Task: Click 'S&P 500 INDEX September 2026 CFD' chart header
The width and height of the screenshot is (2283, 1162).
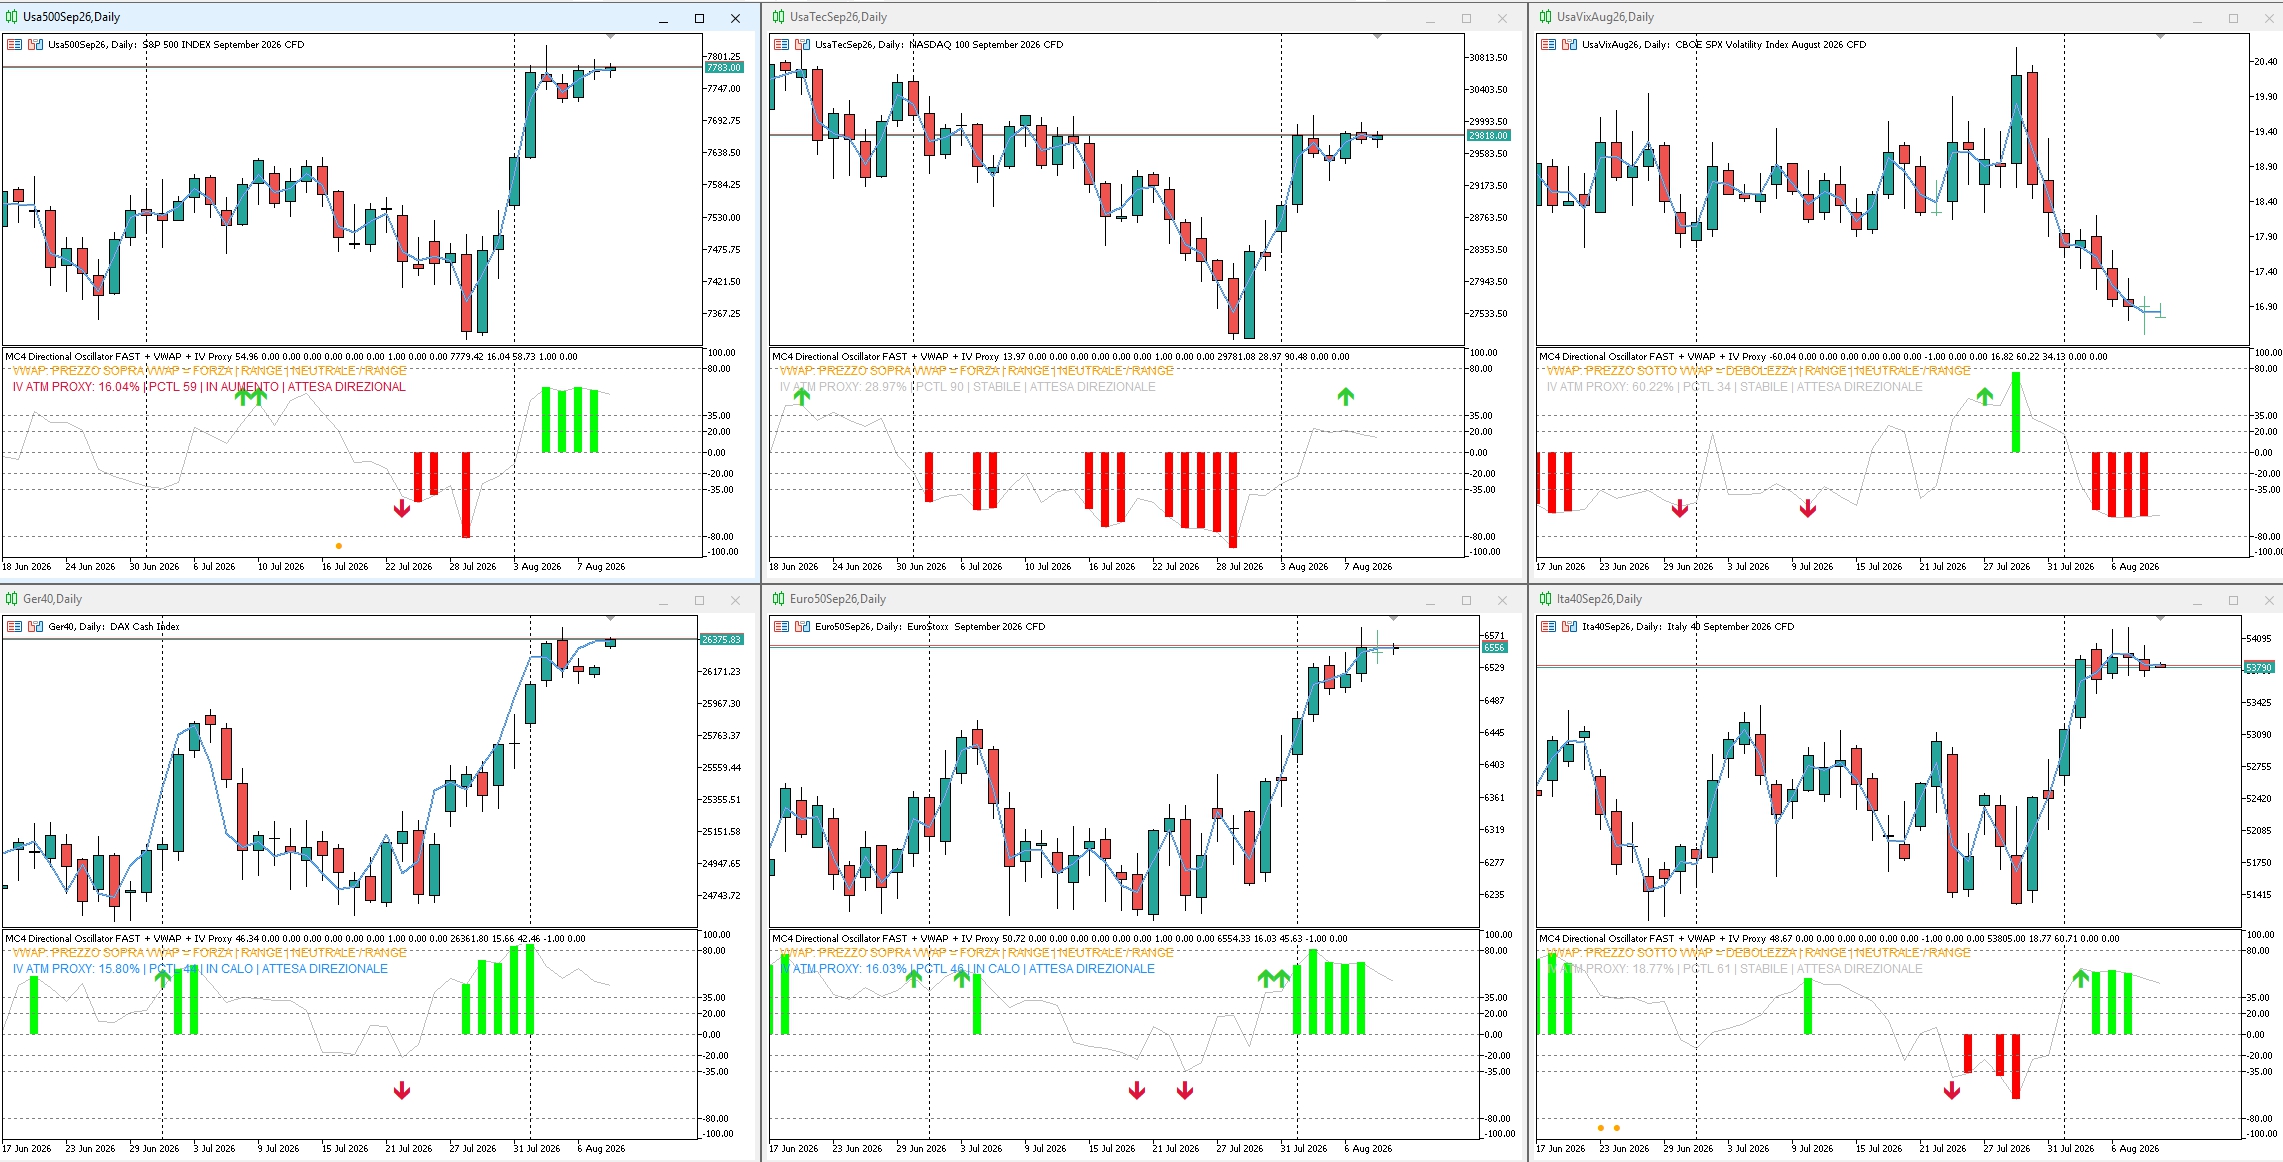Action: coord(223,45)
